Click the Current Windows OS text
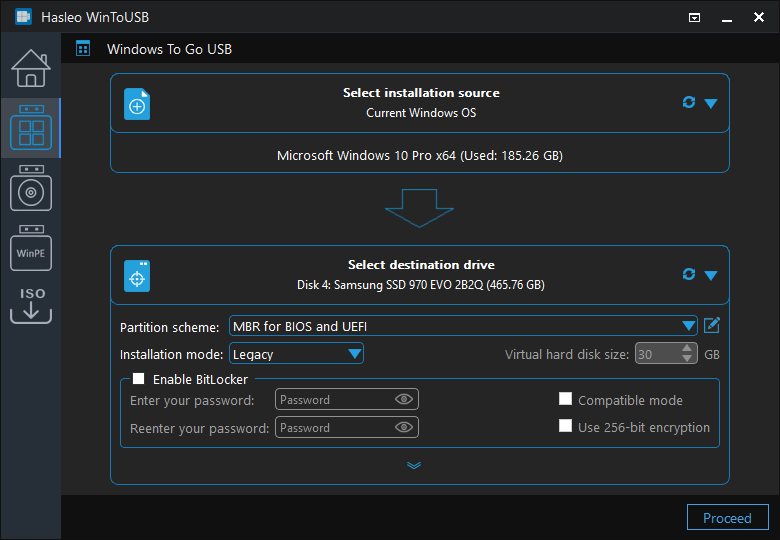 [x=421, y=113]
